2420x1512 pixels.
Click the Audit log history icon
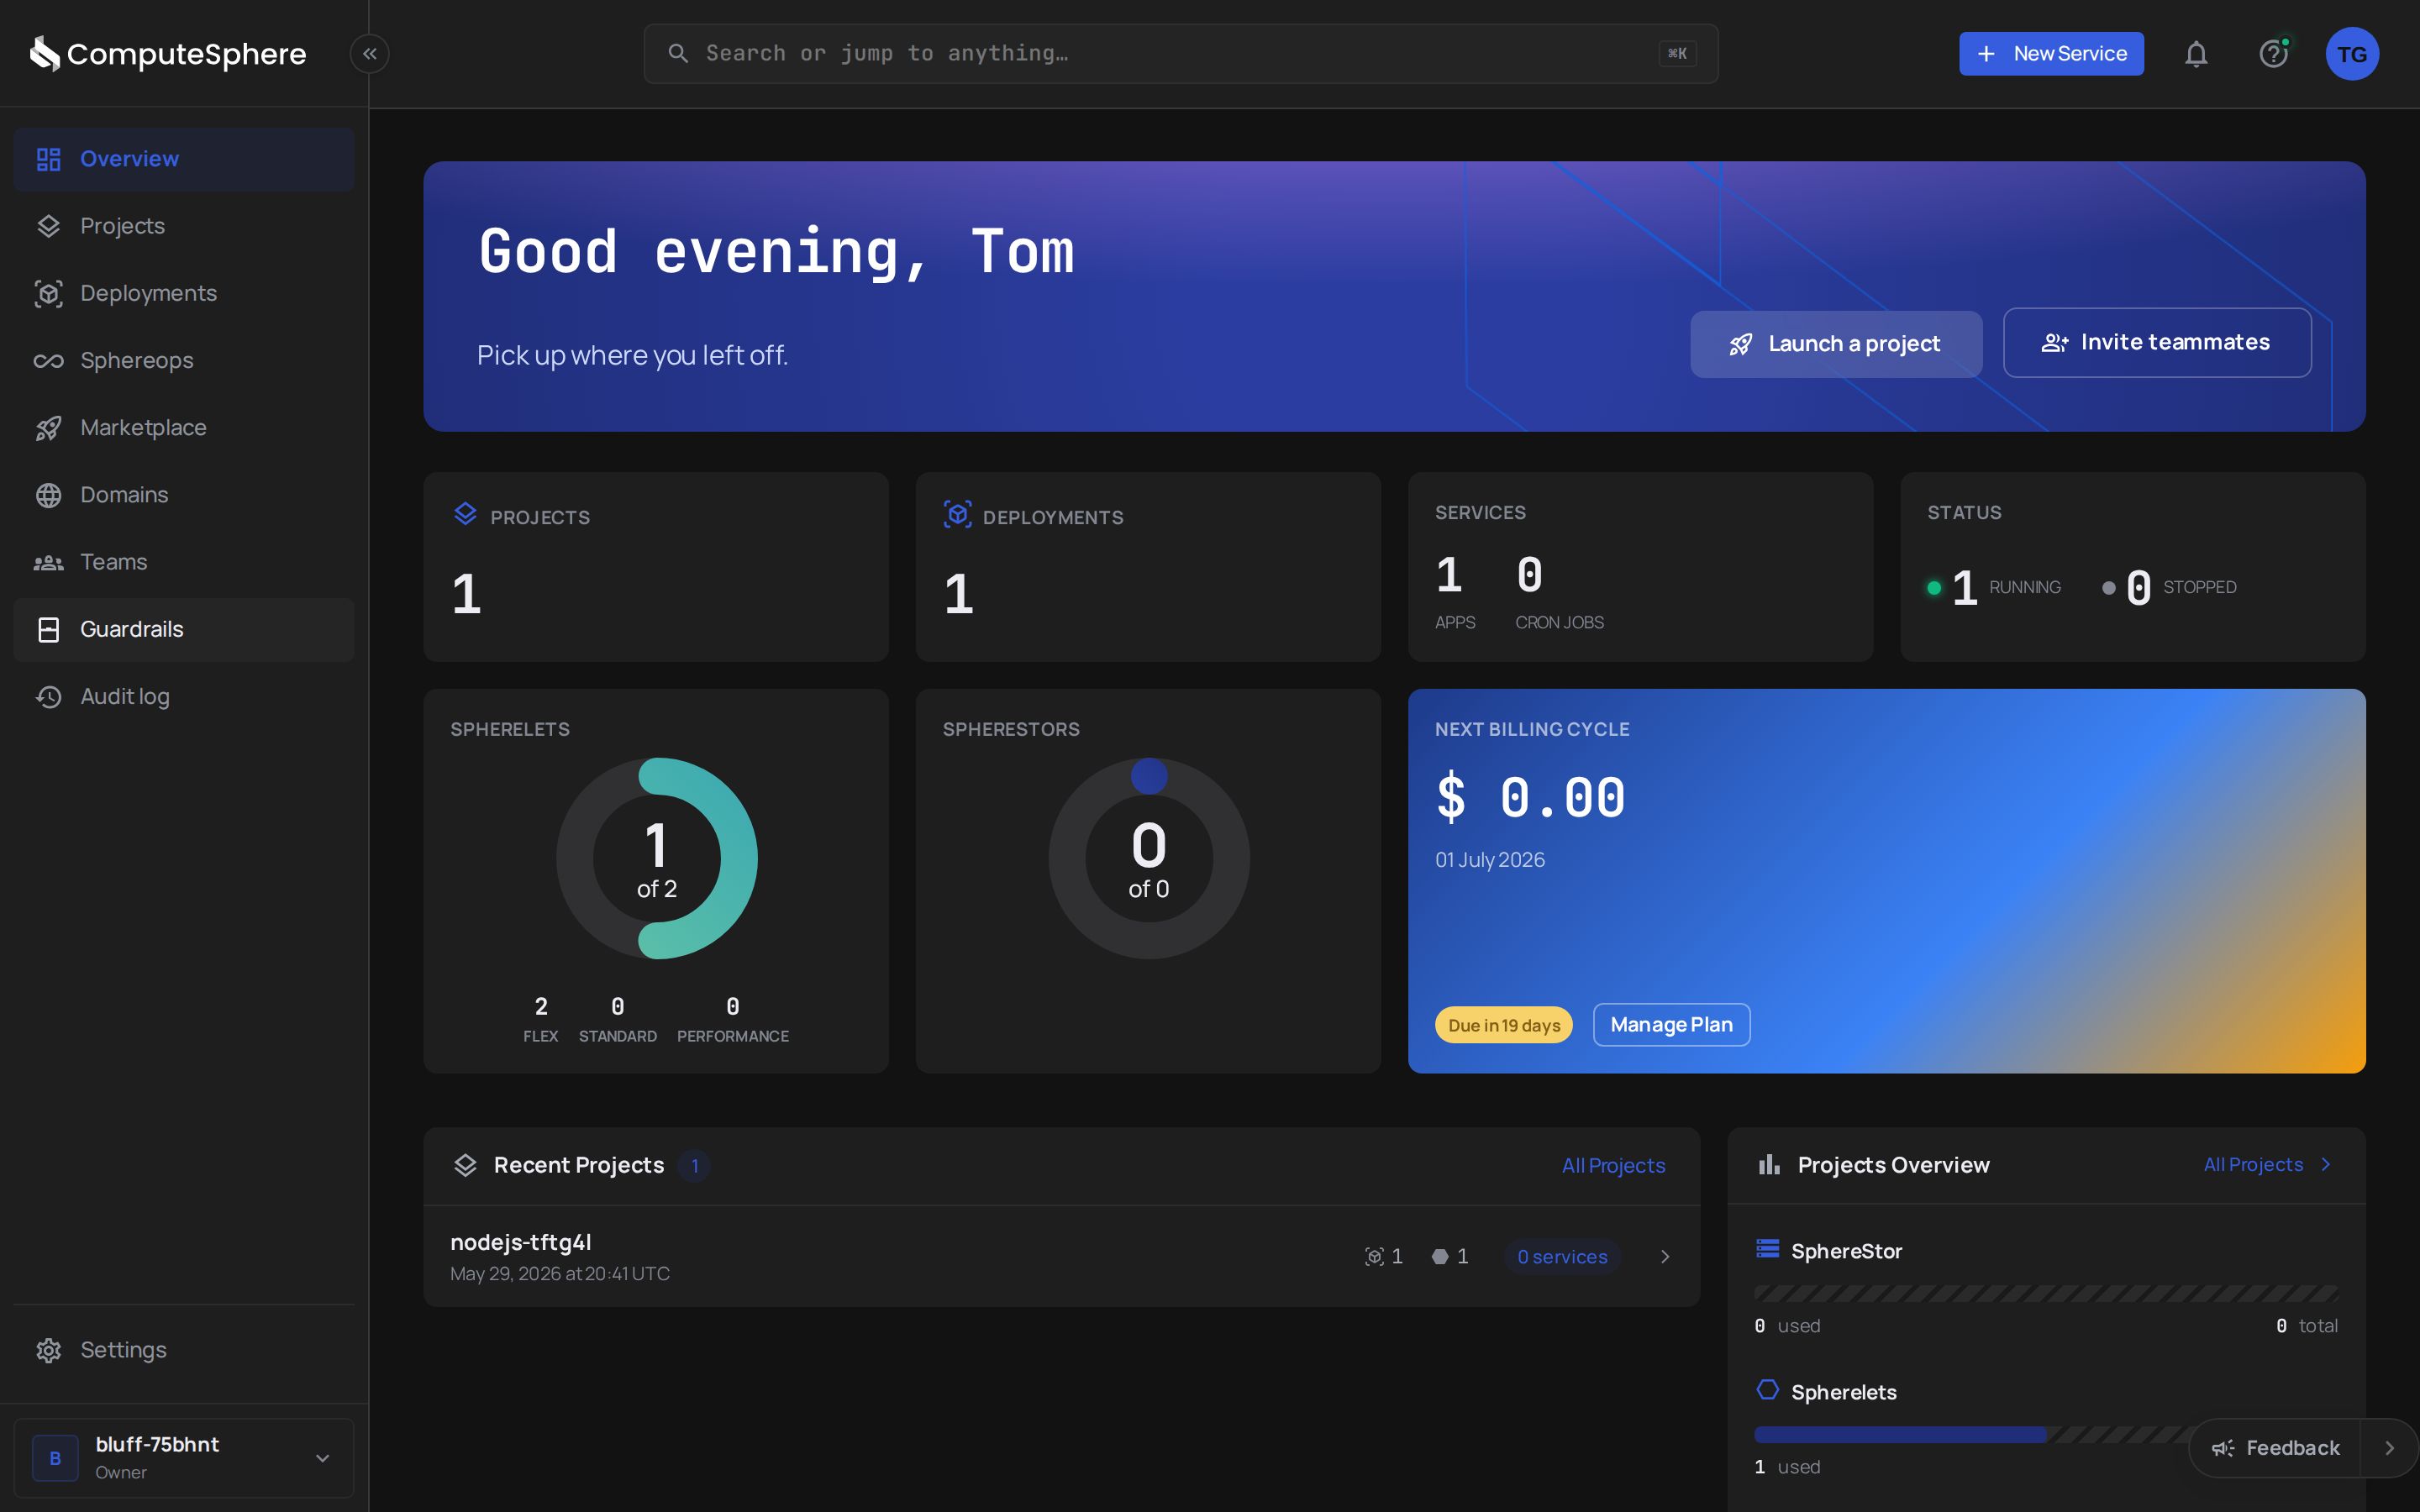[49, 696]
